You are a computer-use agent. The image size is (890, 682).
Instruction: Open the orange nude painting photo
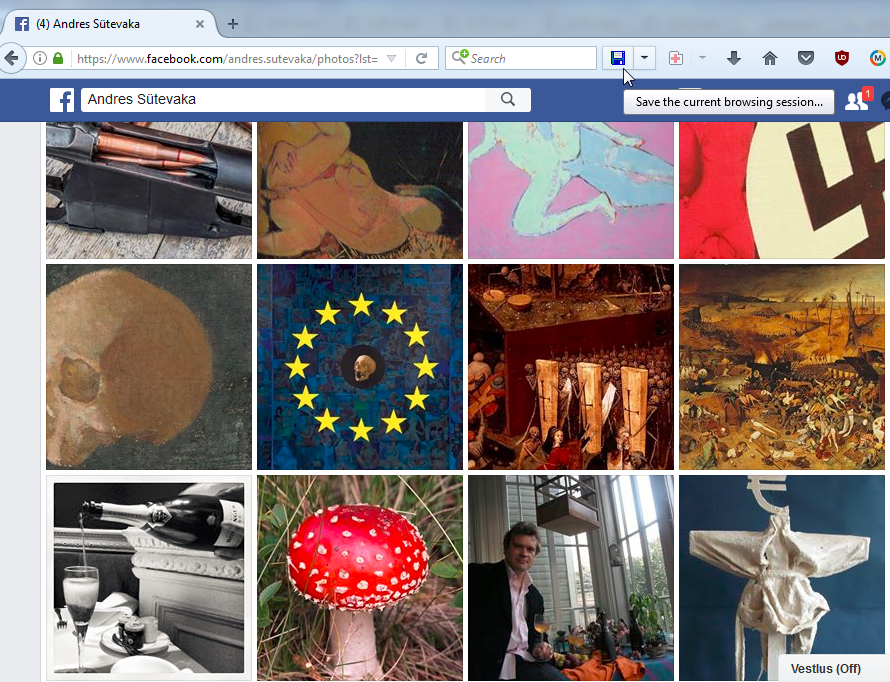click(x=360, y=191)
